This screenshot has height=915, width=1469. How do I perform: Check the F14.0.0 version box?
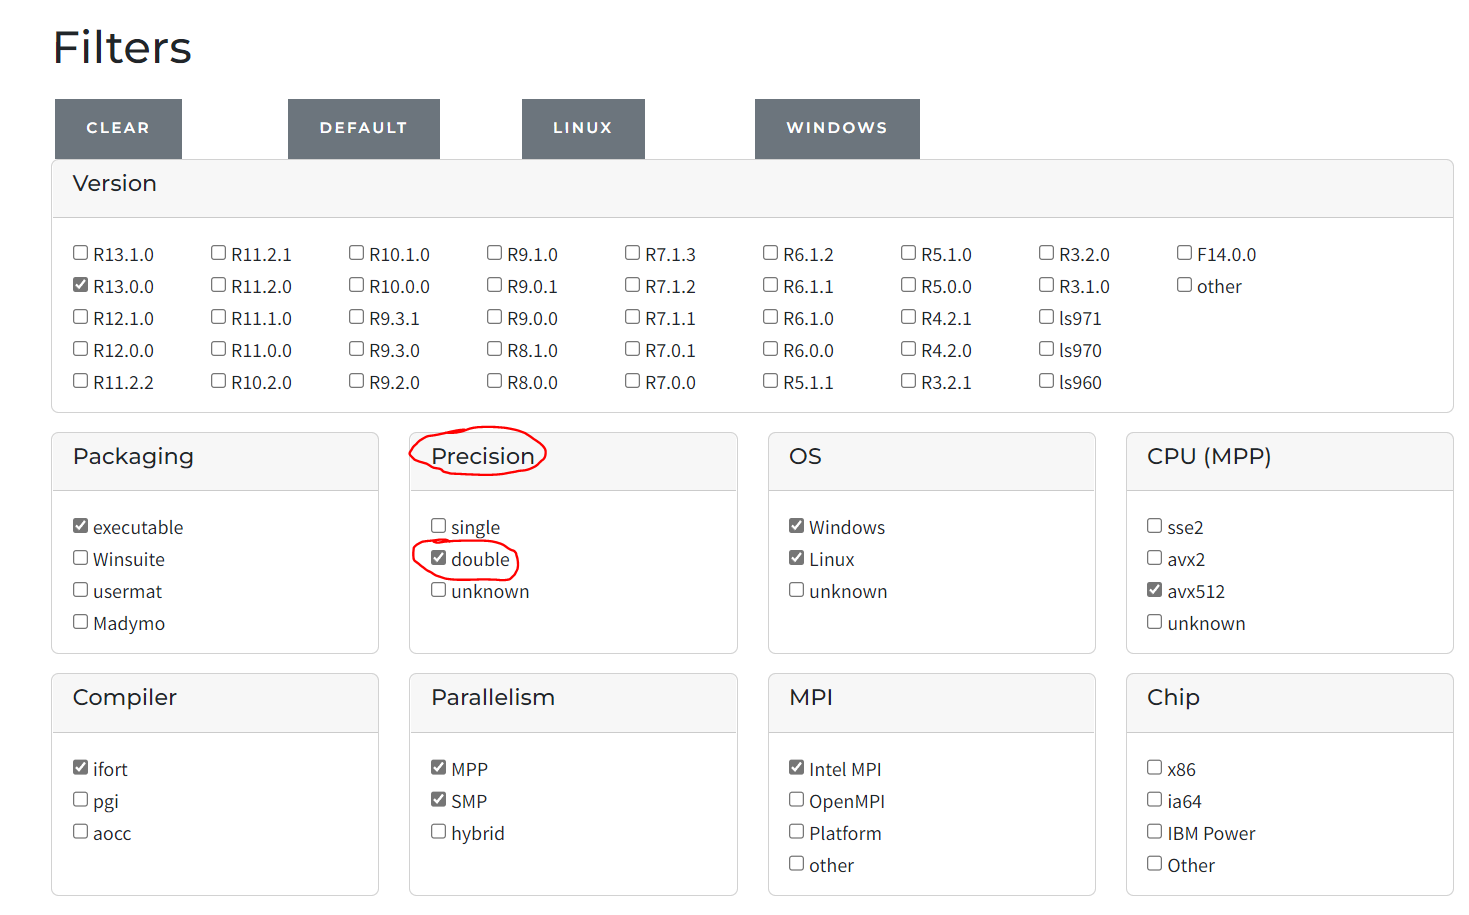click(1185, 253)
